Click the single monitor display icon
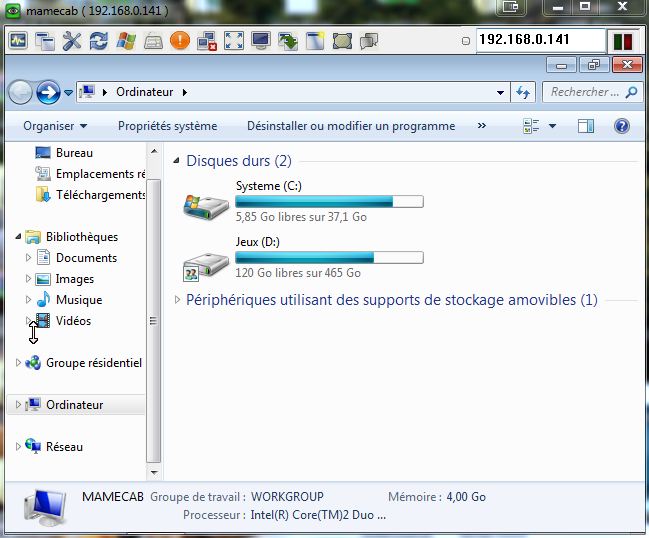Image resolution: width=649 pixels, height=538 pixels. pos(261,41)
